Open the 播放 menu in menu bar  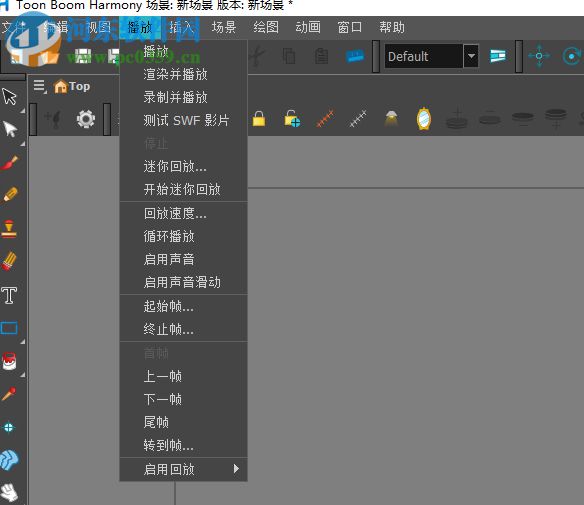click(x=140, y=27)
